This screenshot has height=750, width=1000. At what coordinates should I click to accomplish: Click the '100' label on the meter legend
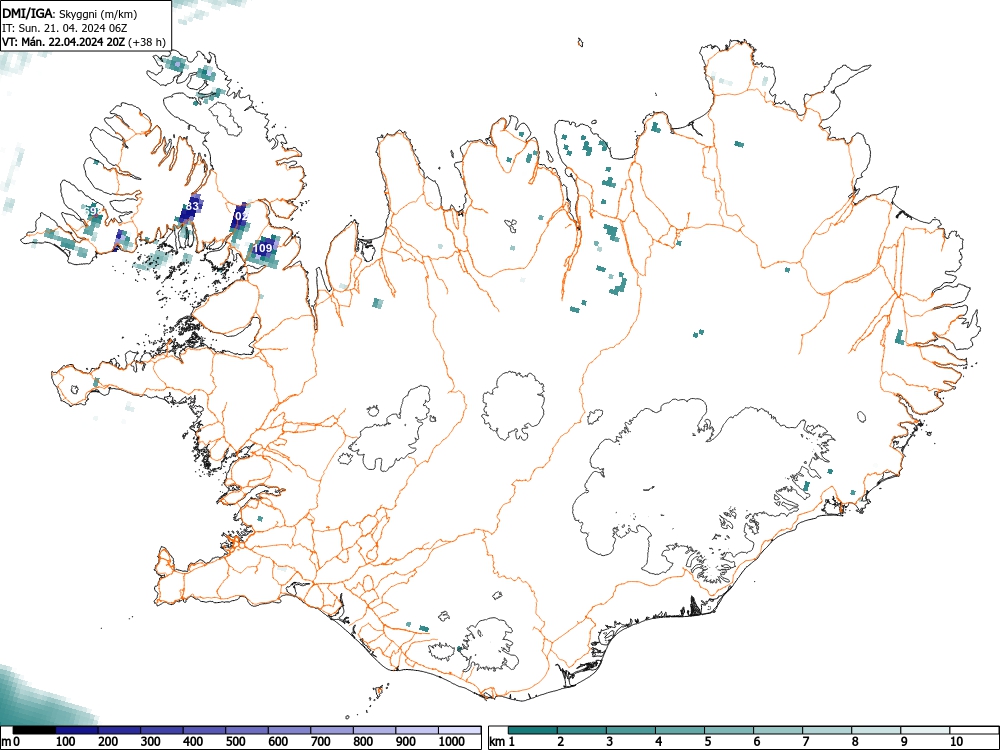[66, 742]
